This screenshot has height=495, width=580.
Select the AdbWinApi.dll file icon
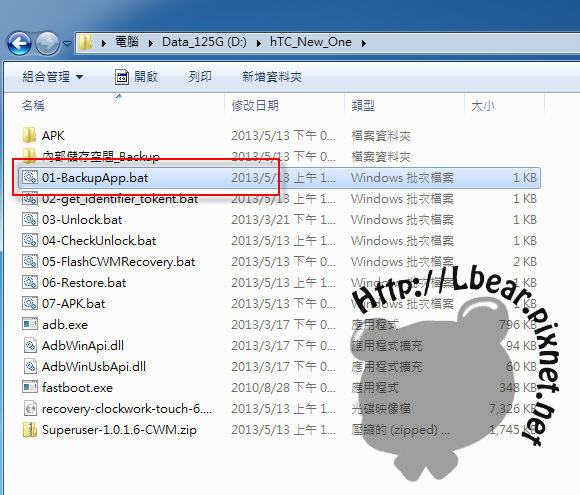pos(30,345)
